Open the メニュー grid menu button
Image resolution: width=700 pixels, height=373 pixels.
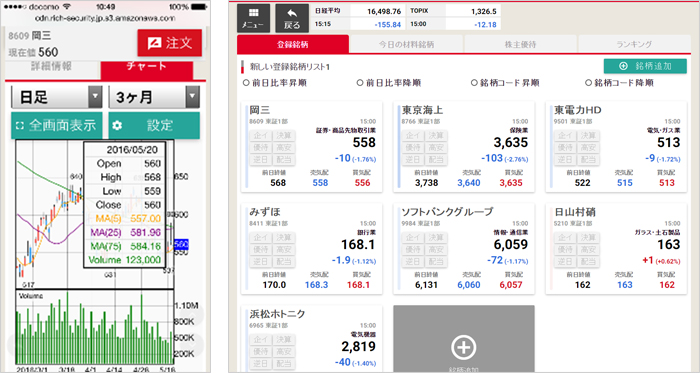tap(253, 18)
